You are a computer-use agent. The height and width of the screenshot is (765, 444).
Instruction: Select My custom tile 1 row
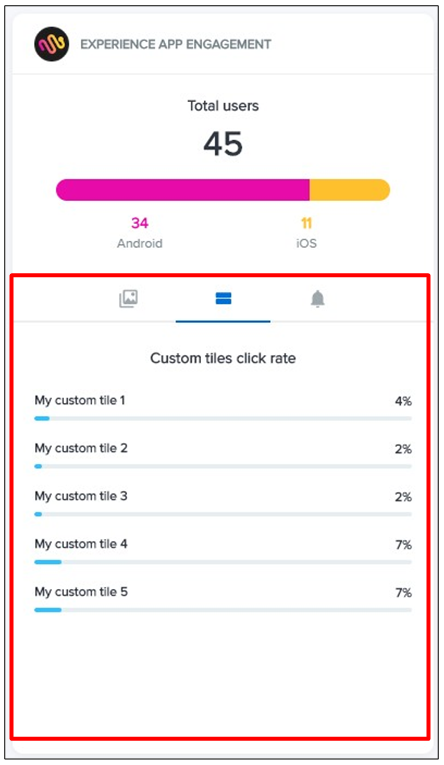[223, 408]
